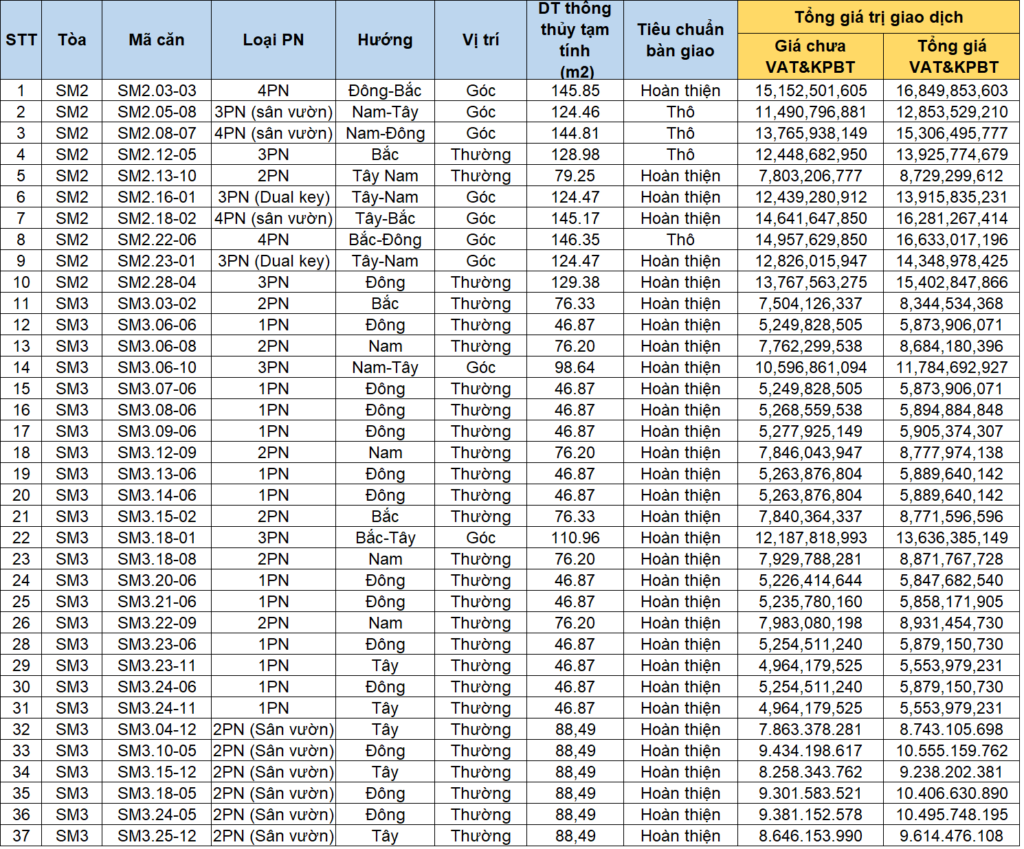The width and height of the screenshot is (1024, 849).
Task: Select price 7.863.378.281
Action: coord(810,729)
